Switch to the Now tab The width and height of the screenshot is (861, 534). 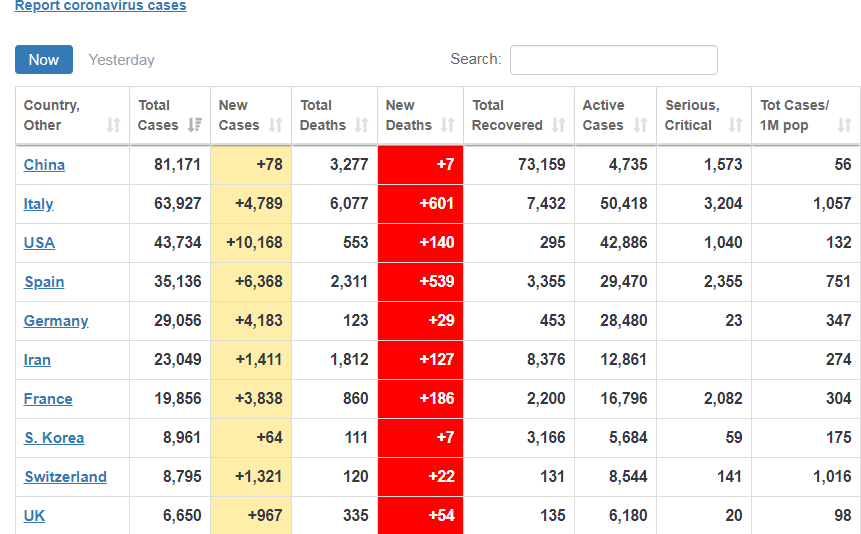43,60
